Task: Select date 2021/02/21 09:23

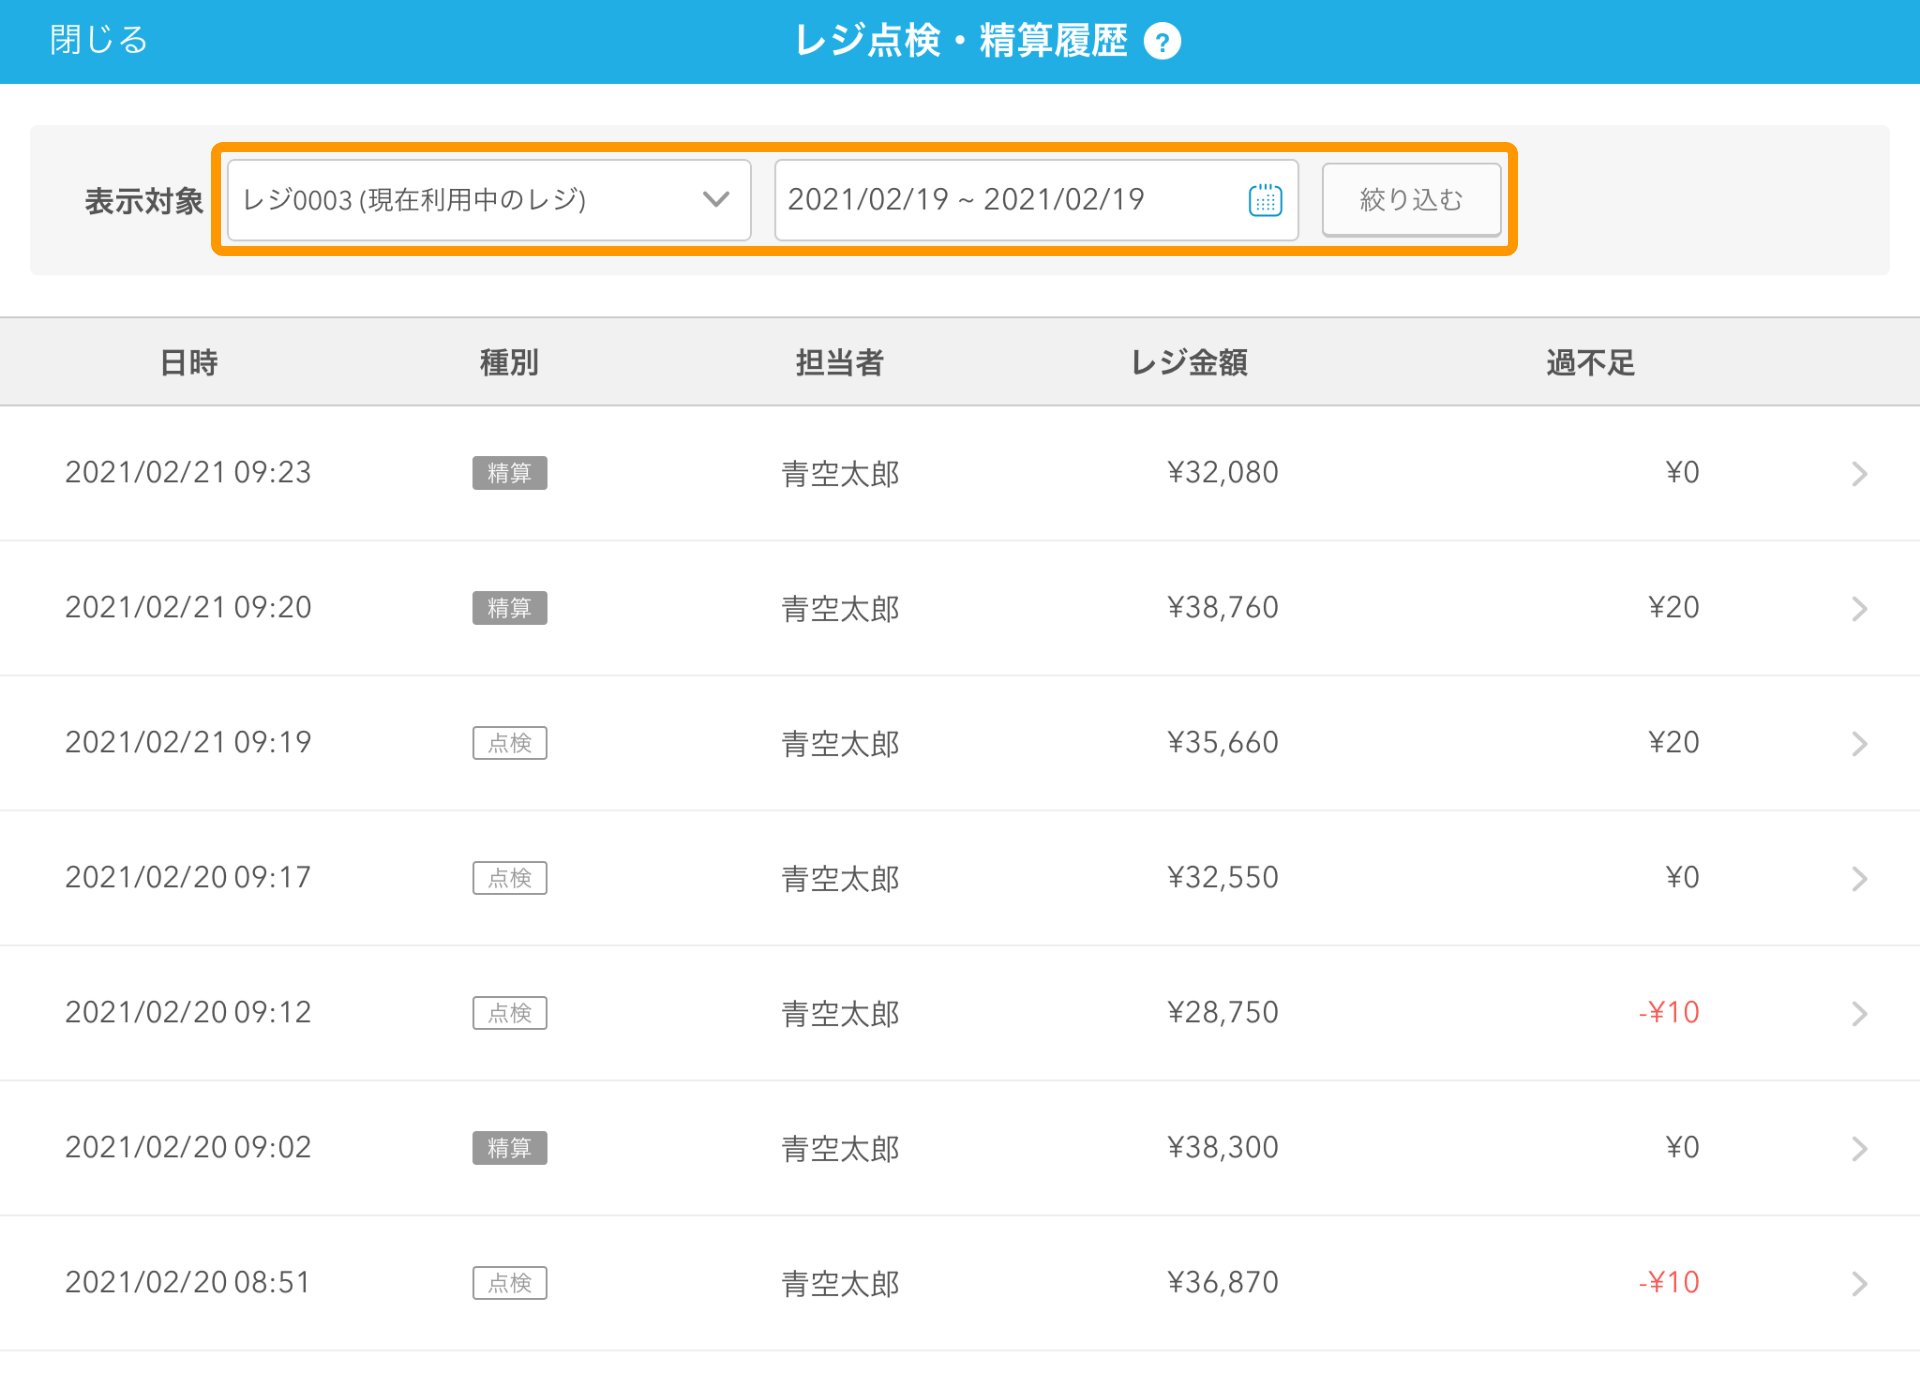Action: click(188, 472)
